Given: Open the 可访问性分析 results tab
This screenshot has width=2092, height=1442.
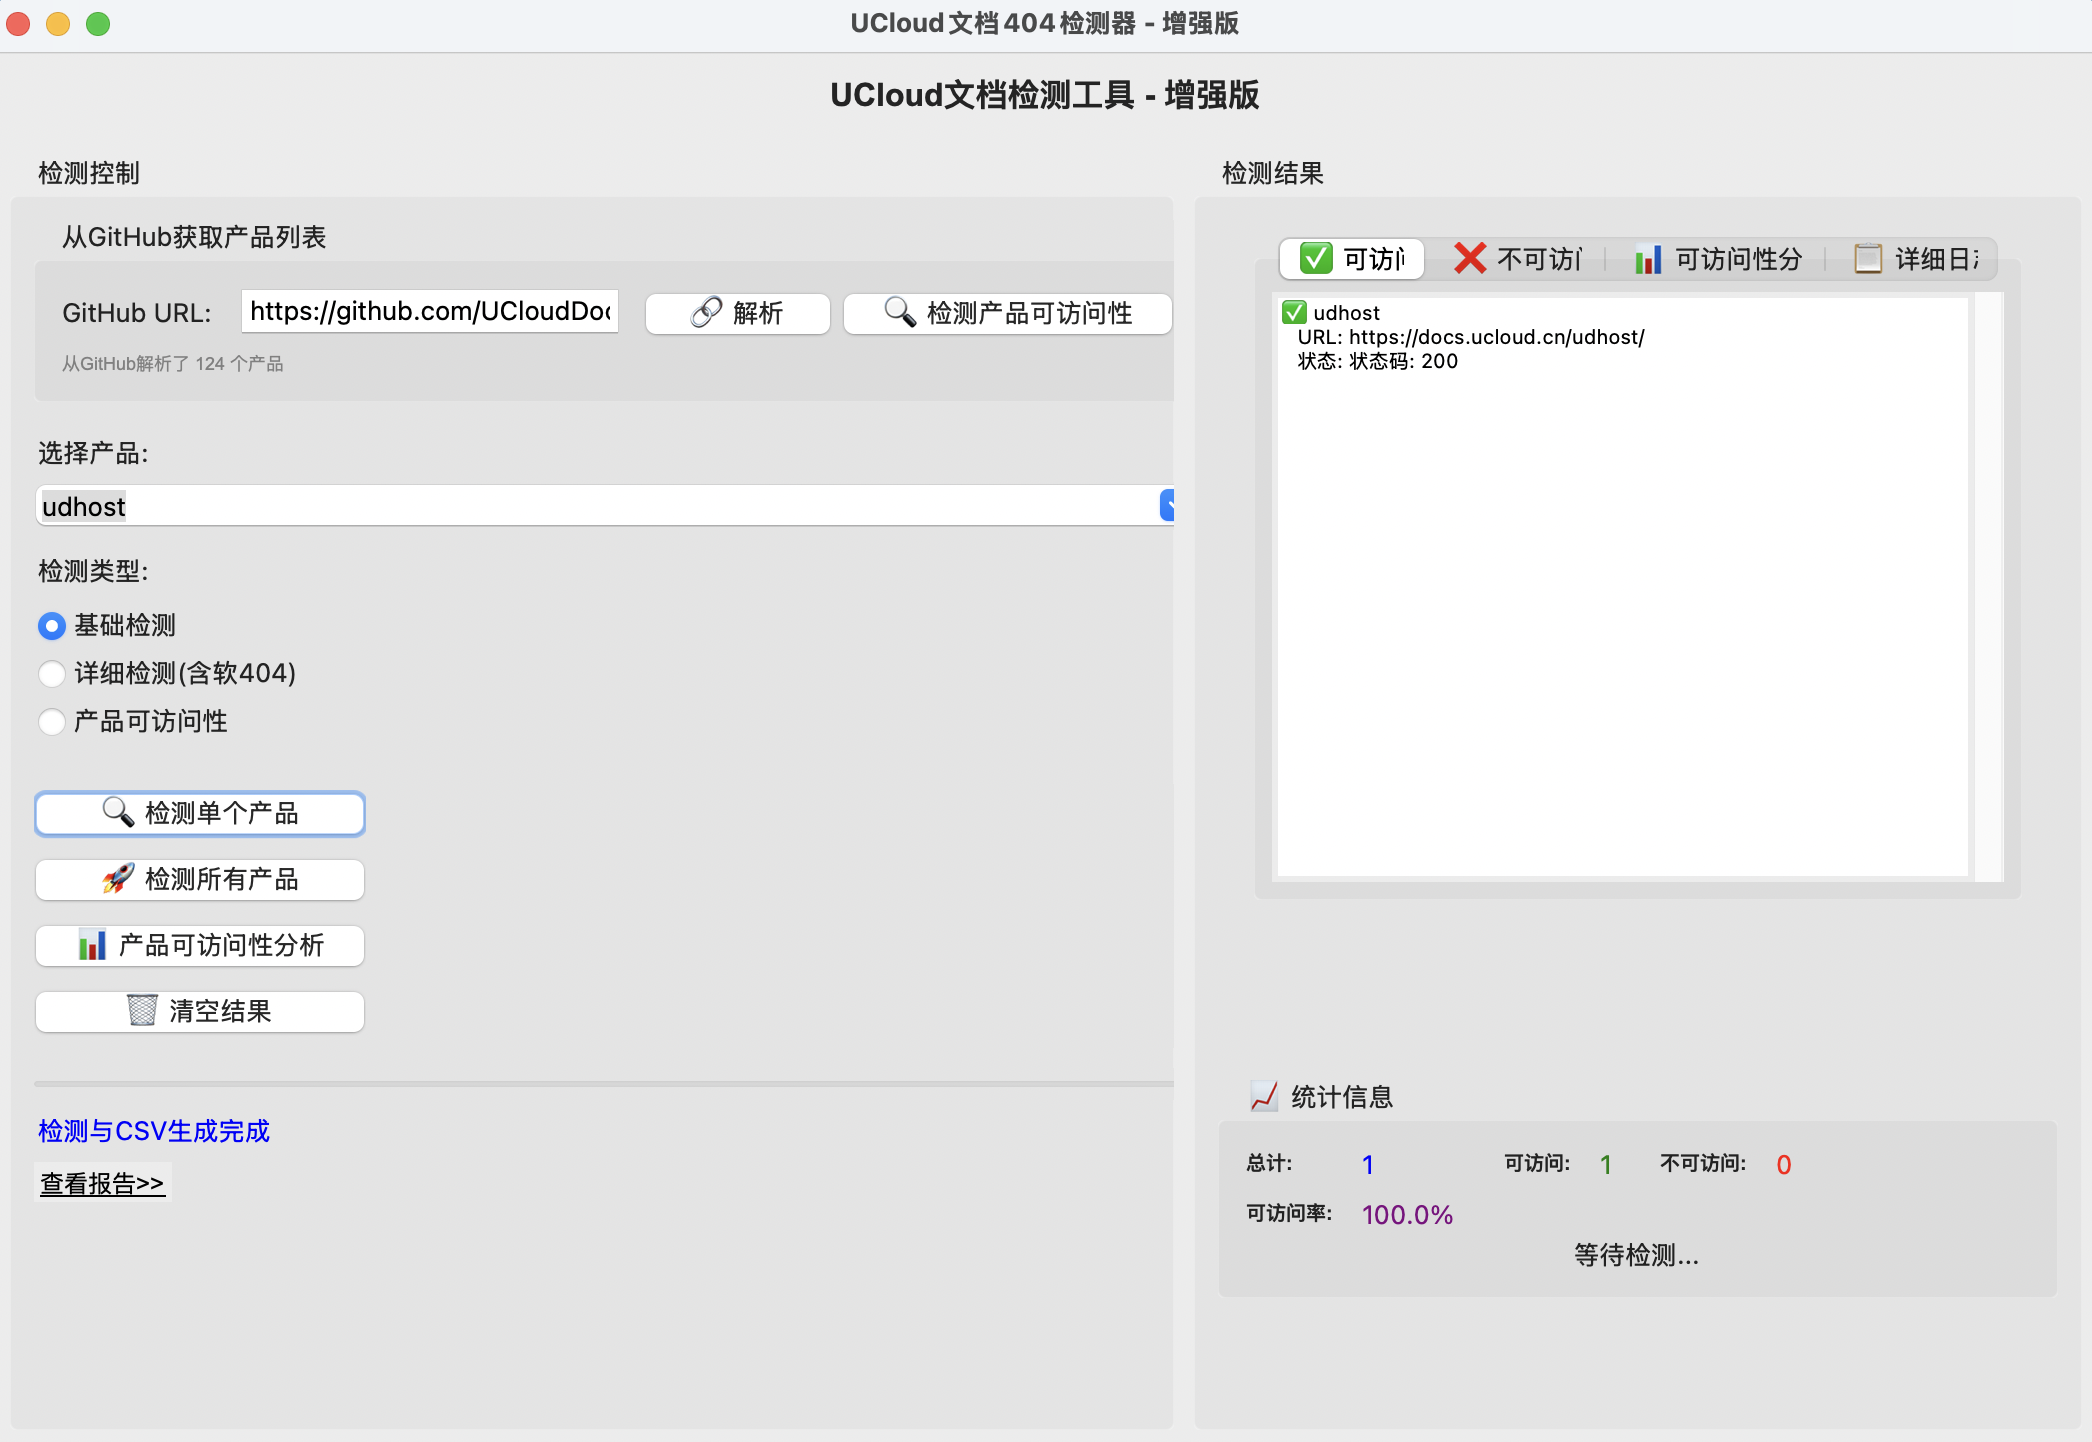Looking at the screenshot, I should click(x=1717, y=258).
